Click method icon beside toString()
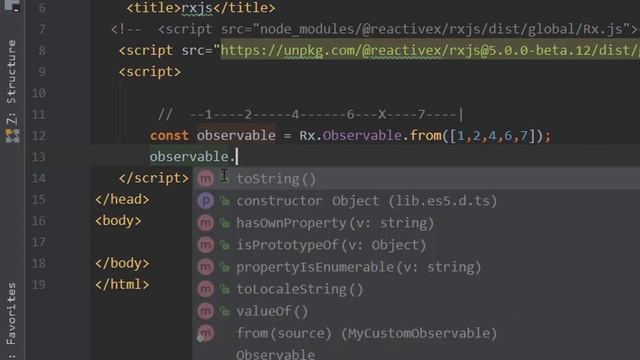 [205, 178]
